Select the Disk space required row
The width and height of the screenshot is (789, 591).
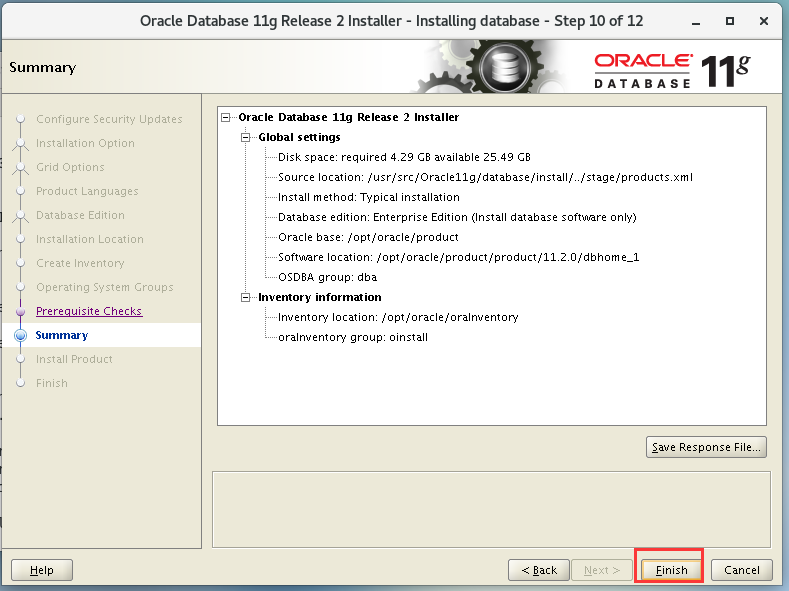tap(404, 157)
